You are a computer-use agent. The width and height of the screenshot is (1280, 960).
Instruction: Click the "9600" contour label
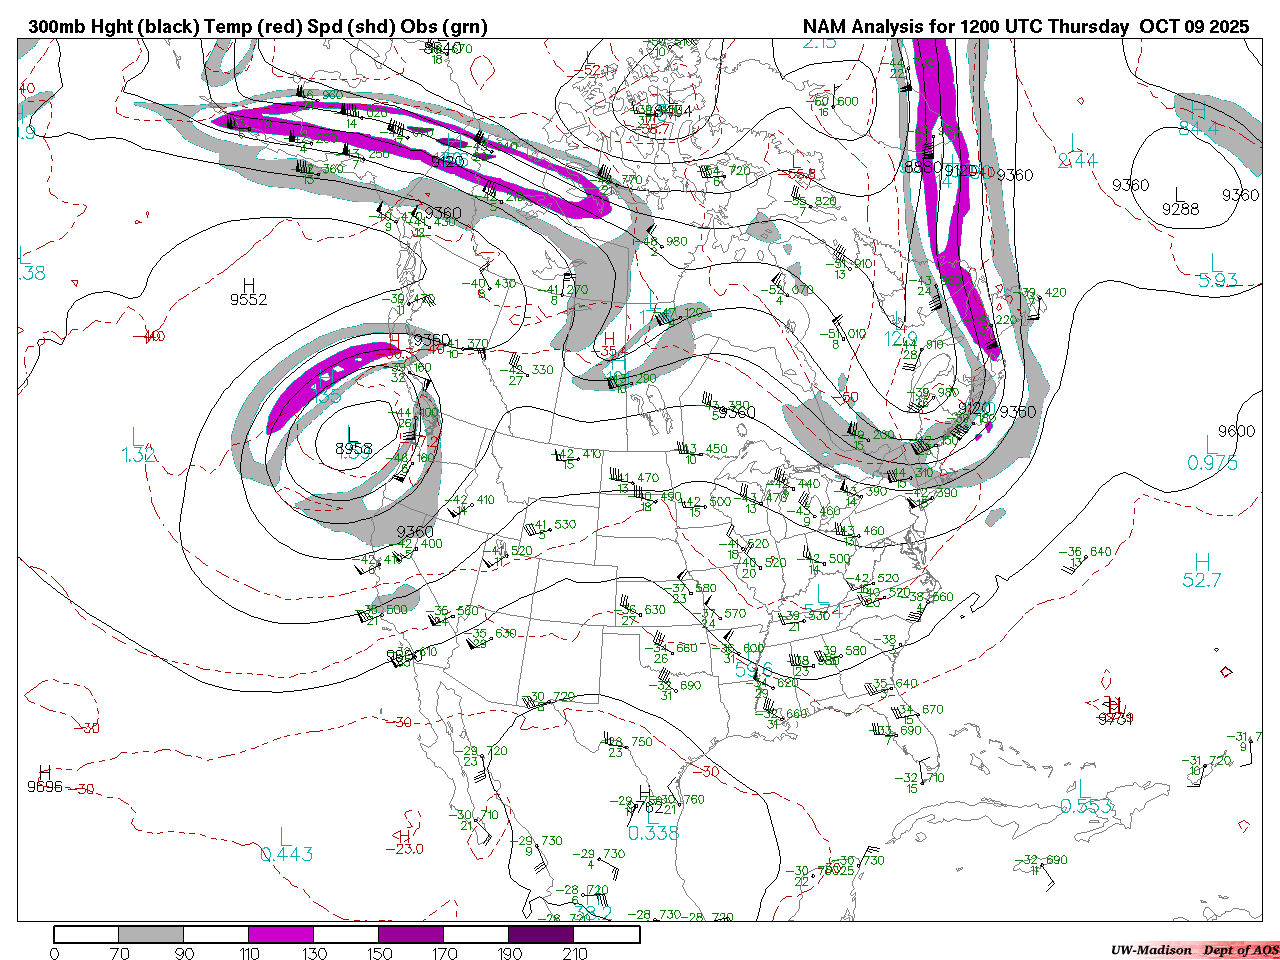point(1236,431)
